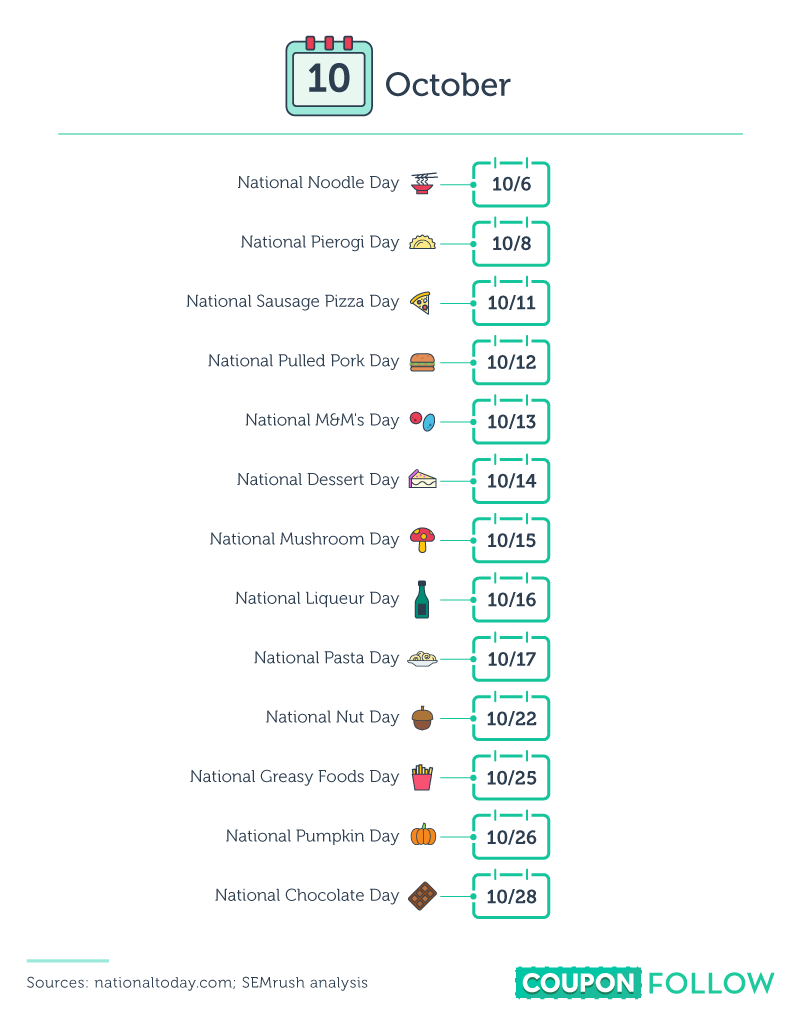The image size is (801, 1032).
Task: Click the sausage pizza slice icon
Action: pyautogui.click(x=421, y=302)
